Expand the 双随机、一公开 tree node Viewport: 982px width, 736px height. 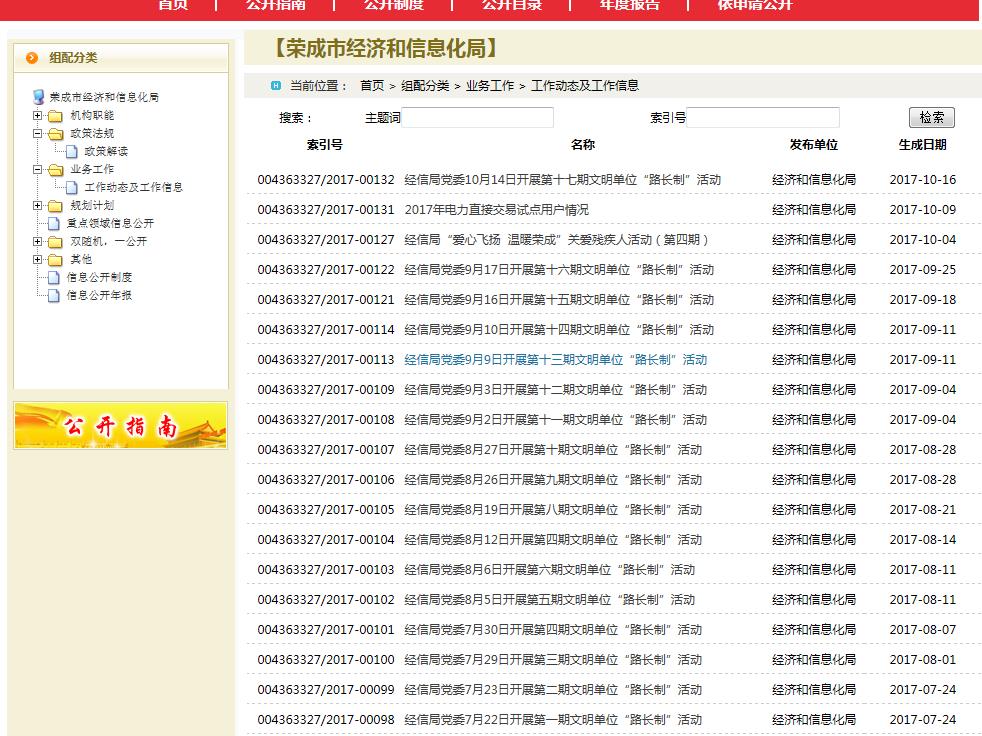coord(38,242)
